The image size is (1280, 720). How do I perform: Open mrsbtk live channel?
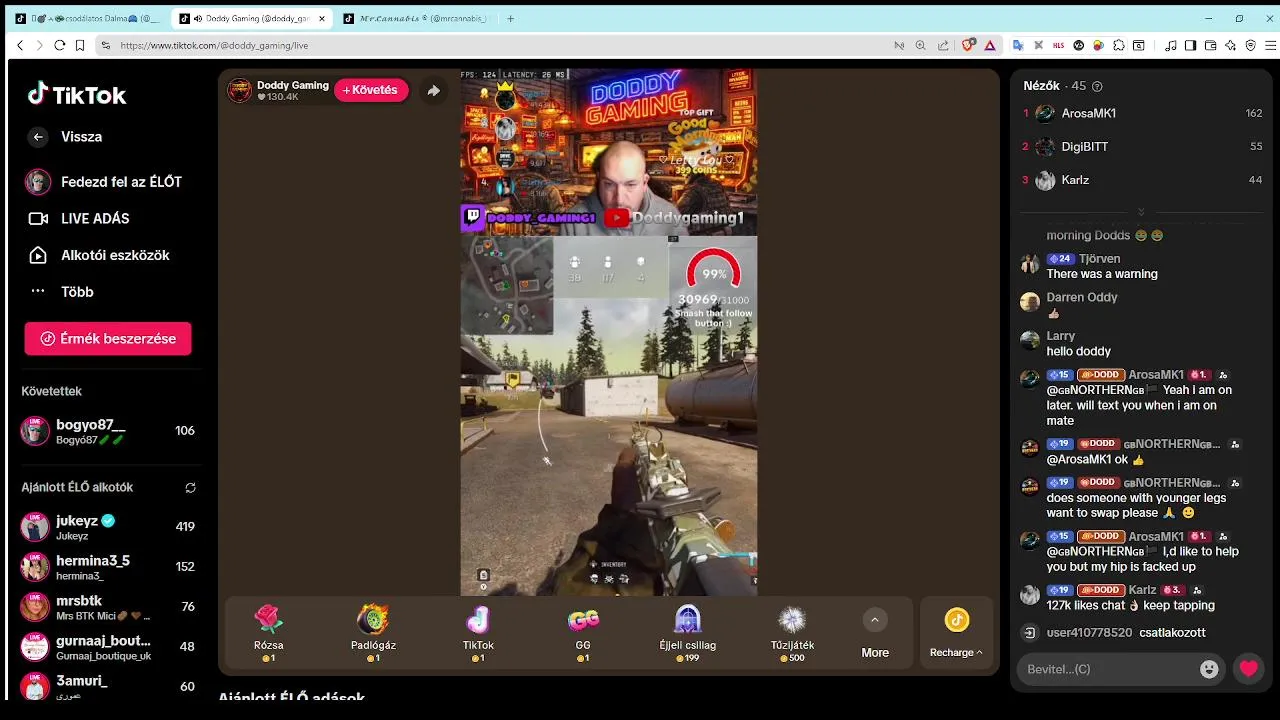point(108,607)
